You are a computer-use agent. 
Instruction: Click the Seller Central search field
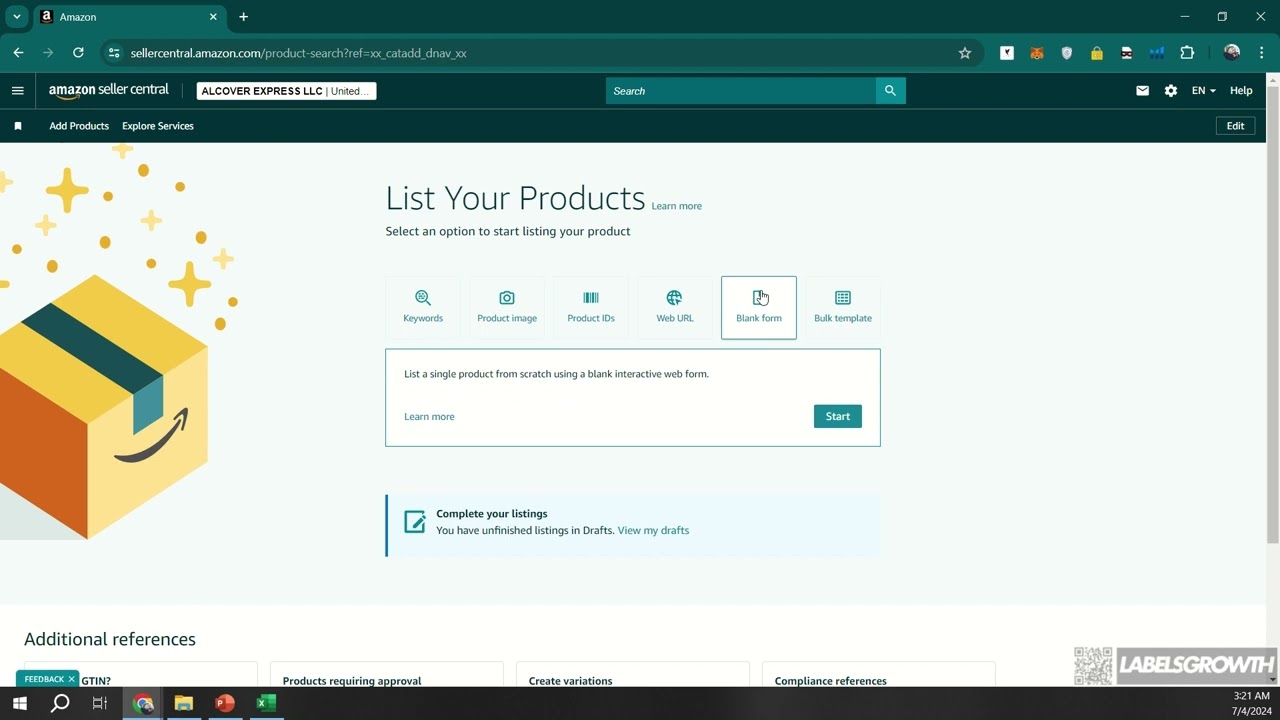[x=740, y=91]
